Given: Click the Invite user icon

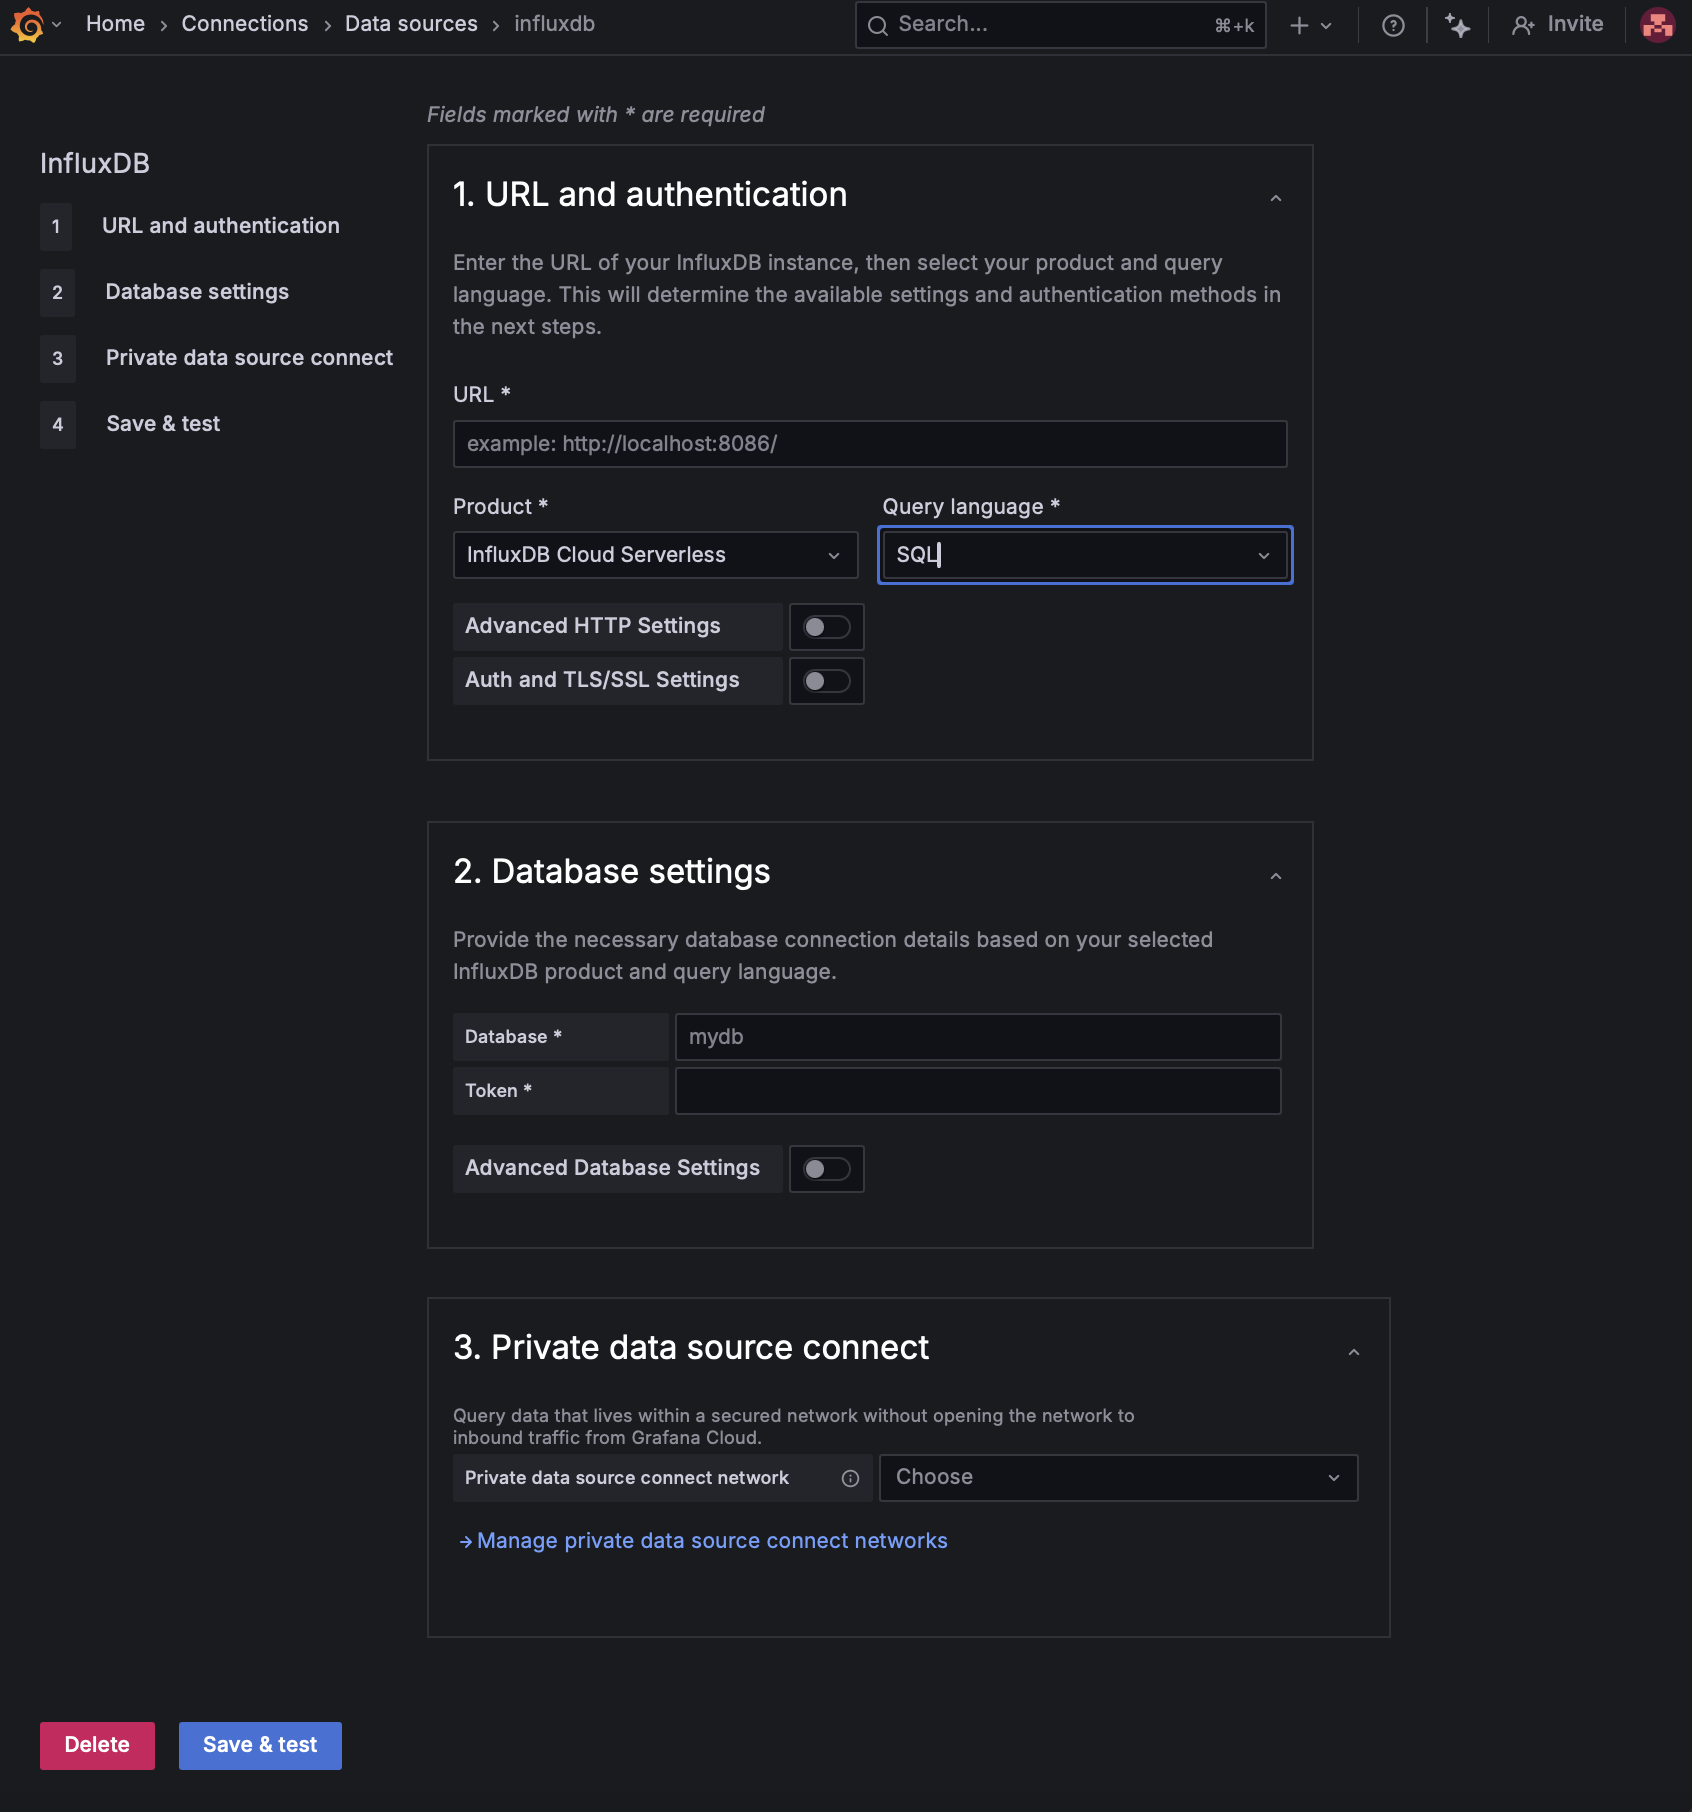Looking at the screenshot, I should [1523, 26].
